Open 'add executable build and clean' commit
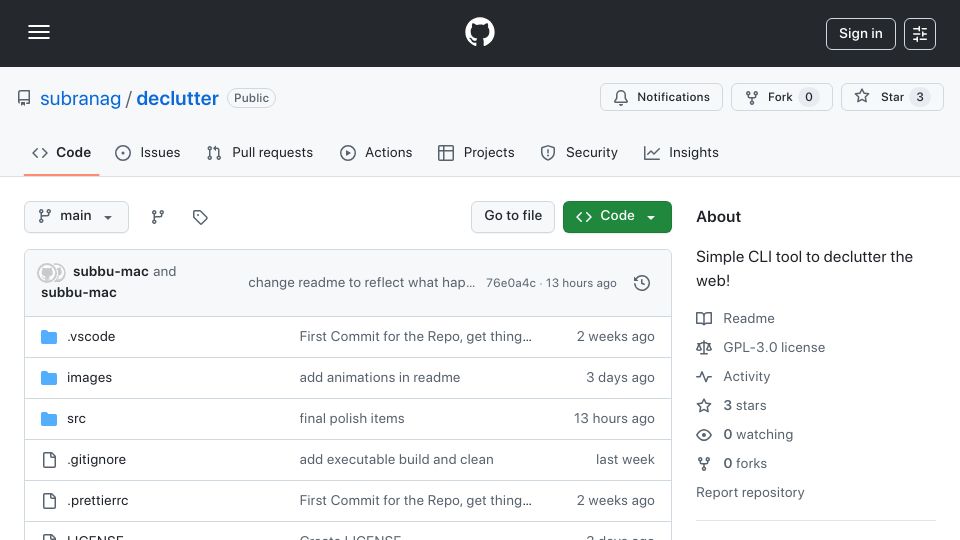 [x=396, y=460]
